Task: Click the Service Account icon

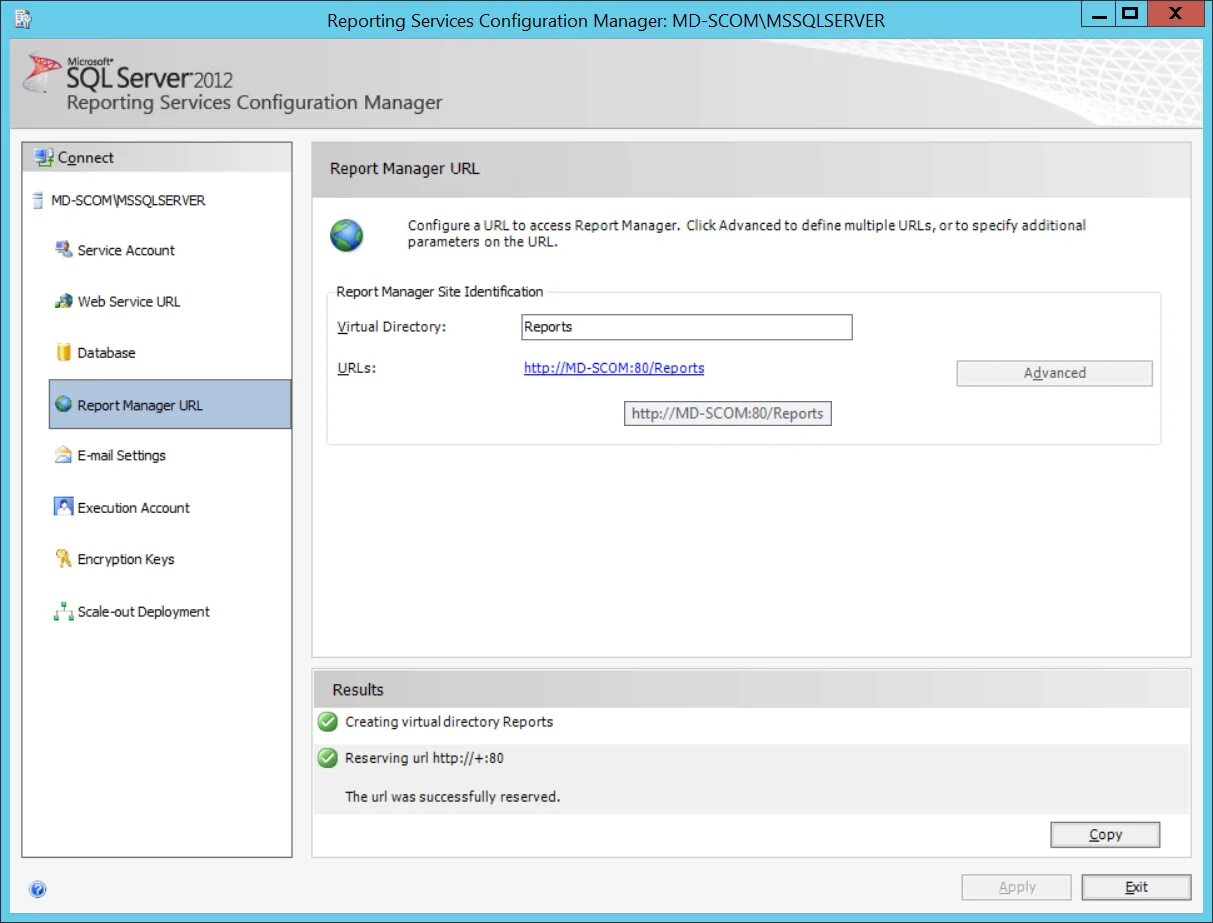Action: click(64, 249)
